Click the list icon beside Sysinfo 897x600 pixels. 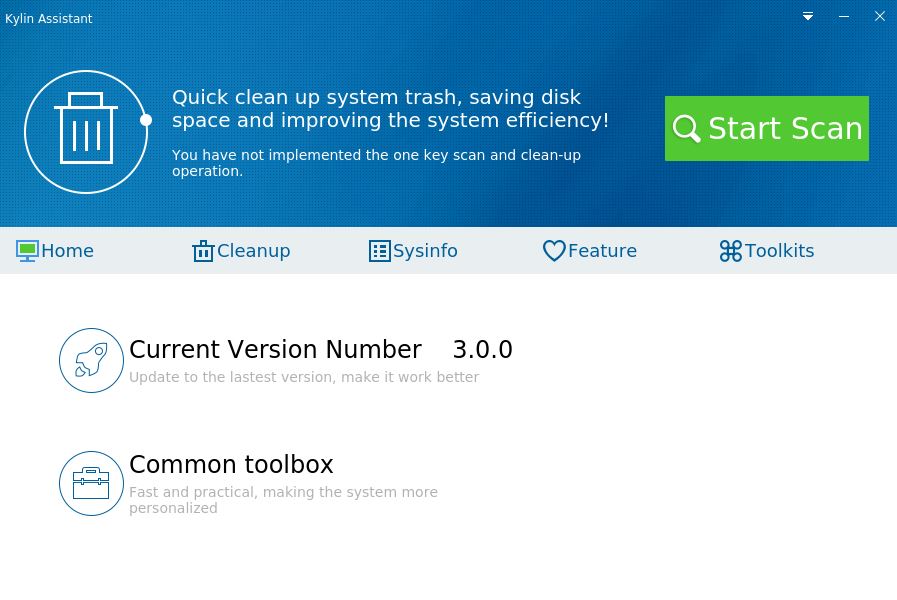tap(380, 251)
